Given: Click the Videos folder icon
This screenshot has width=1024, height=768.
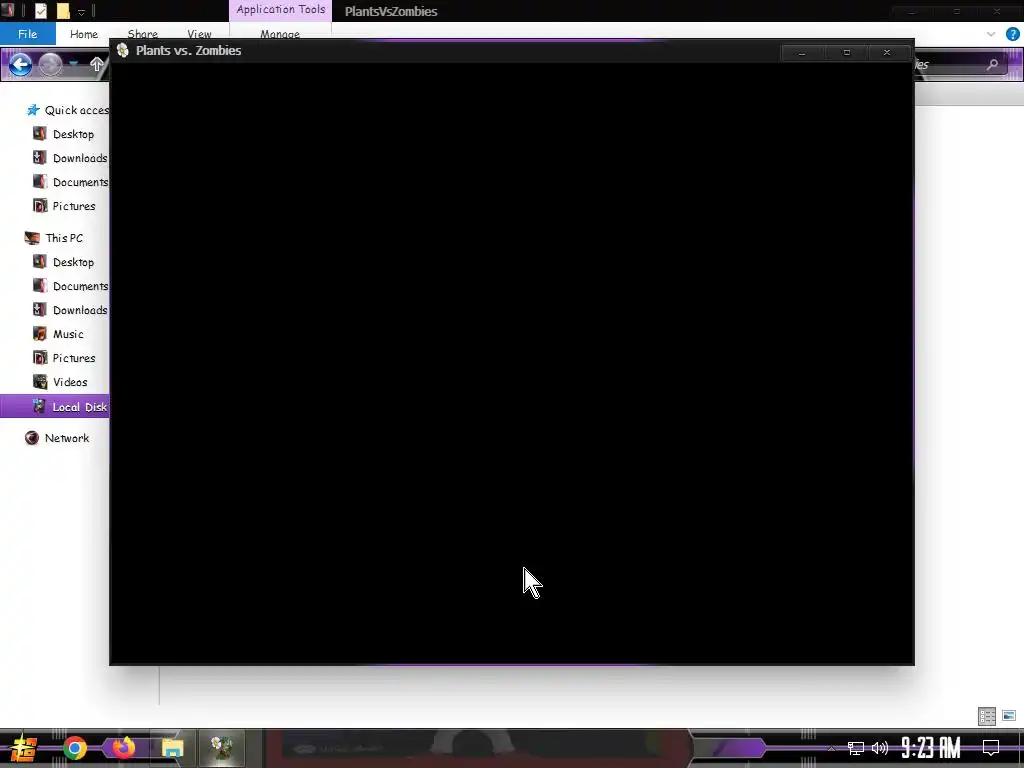Looking at the screenshot, I should pyautogui.click(x=40, y=382).
